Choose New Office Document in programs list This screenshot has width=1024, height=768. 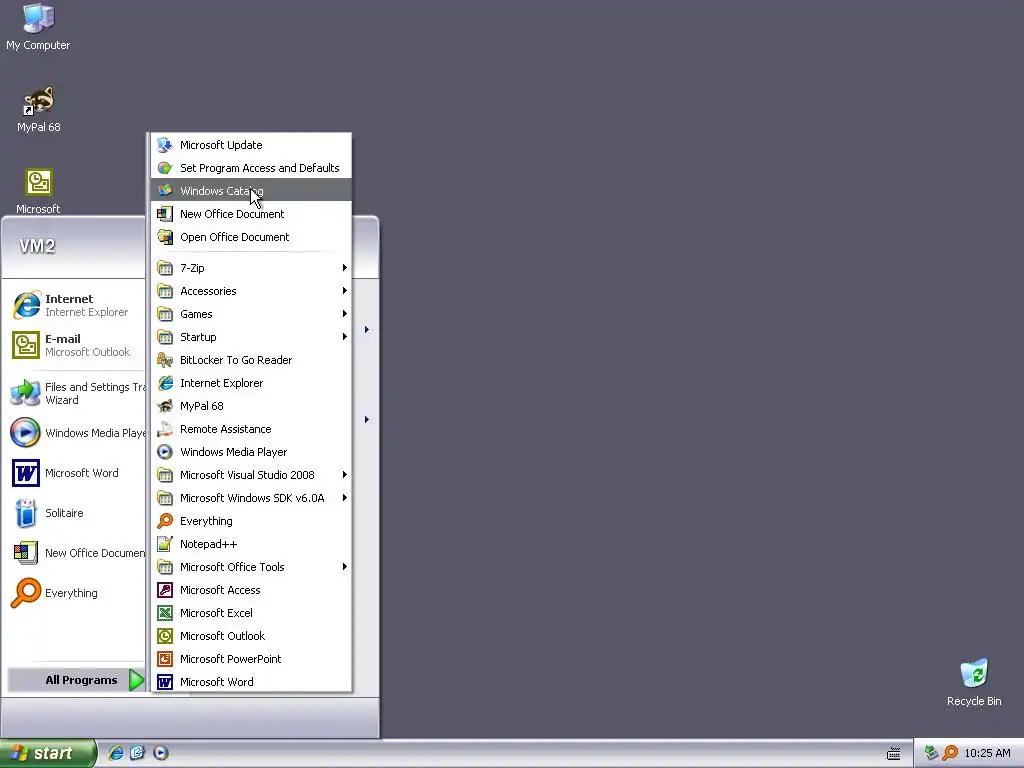point(251,214)
